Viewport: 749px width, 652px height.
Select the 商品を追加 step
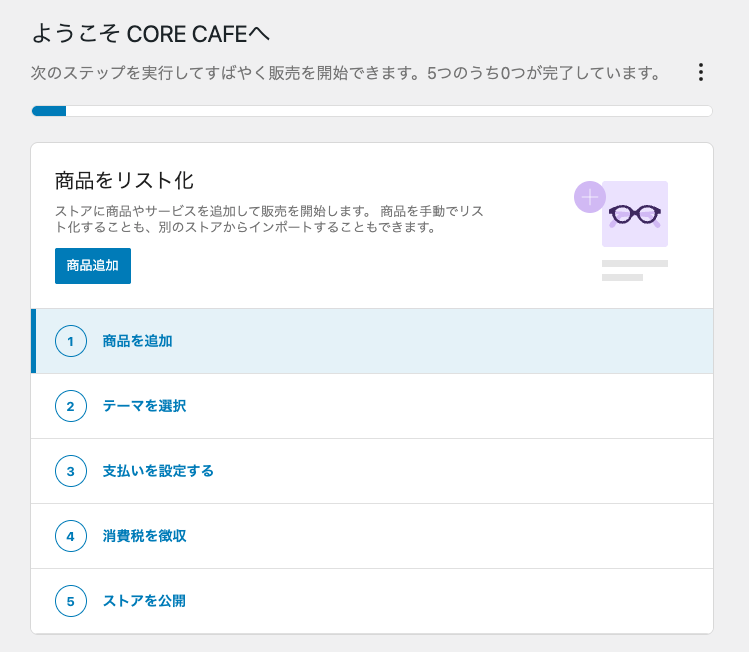[x=137, y=341]
